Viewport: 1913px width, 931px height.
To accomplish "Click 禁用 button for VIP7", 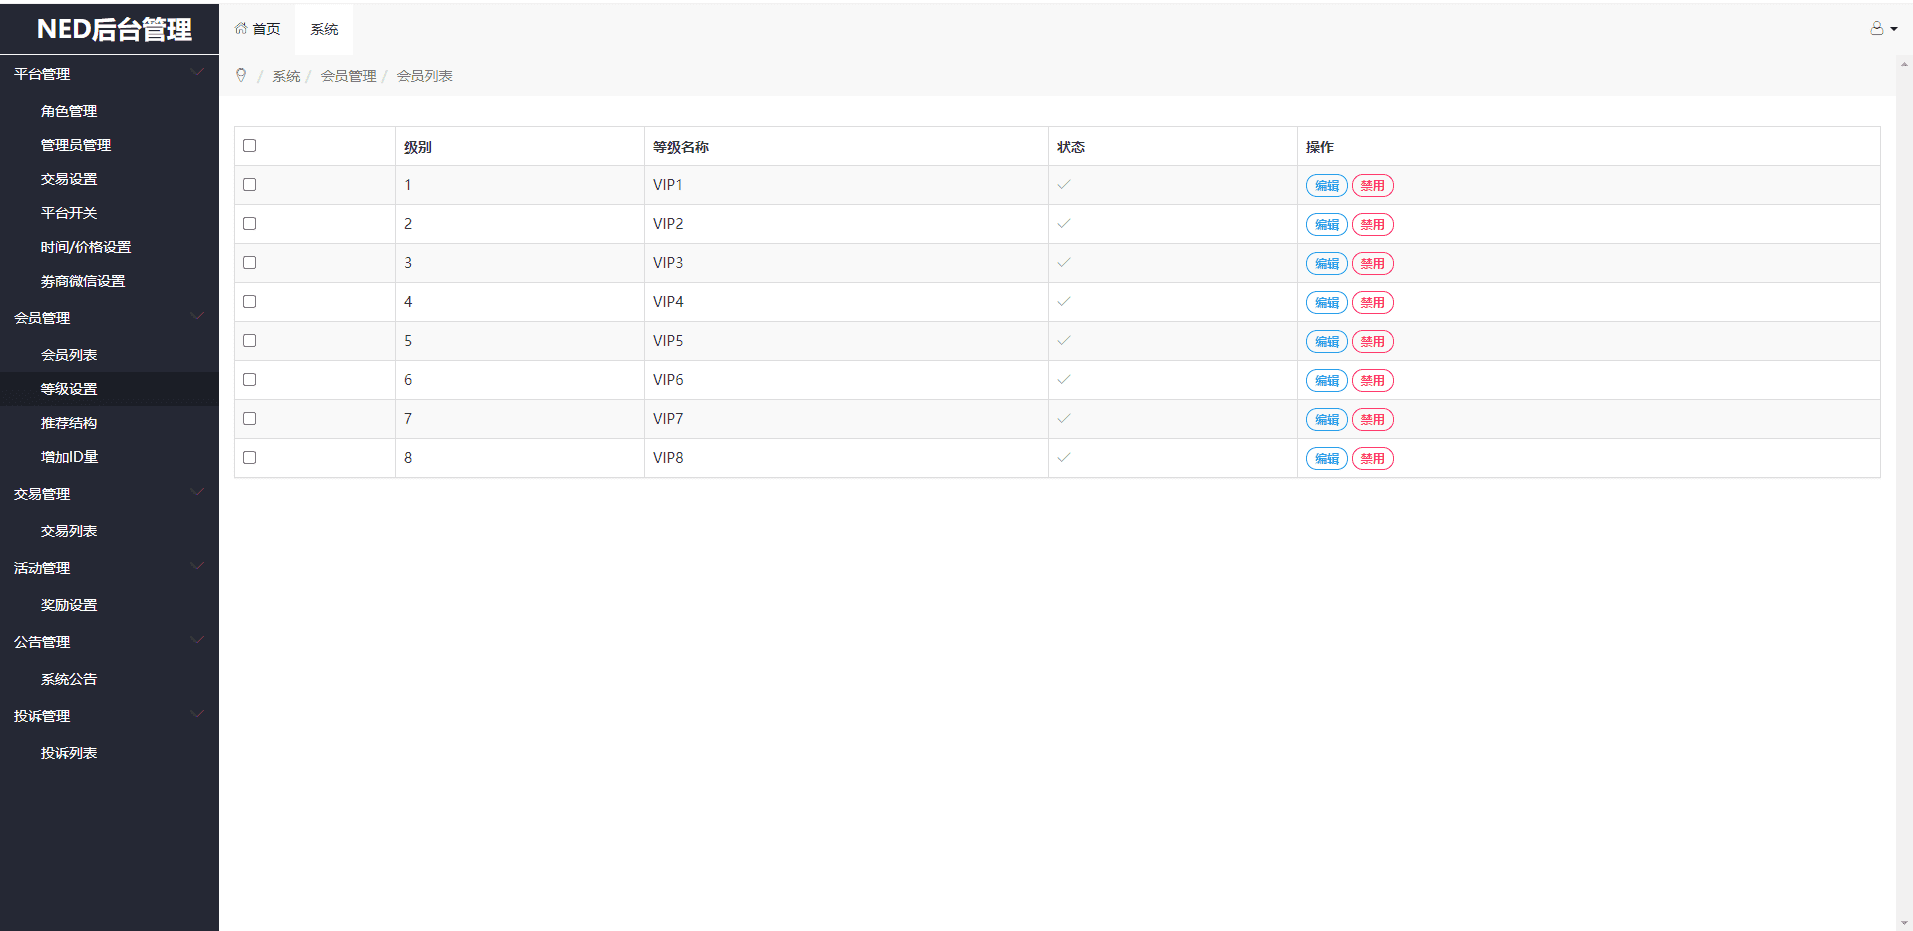I will (x=1372, y=420).
